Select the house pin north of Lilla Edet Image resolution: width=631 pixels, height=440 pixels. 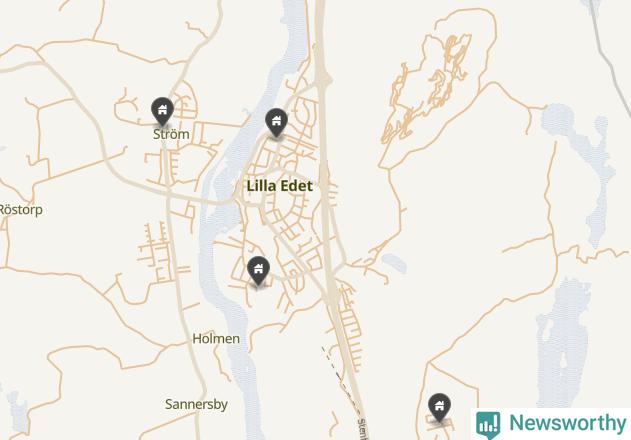(x=276, y=122)
